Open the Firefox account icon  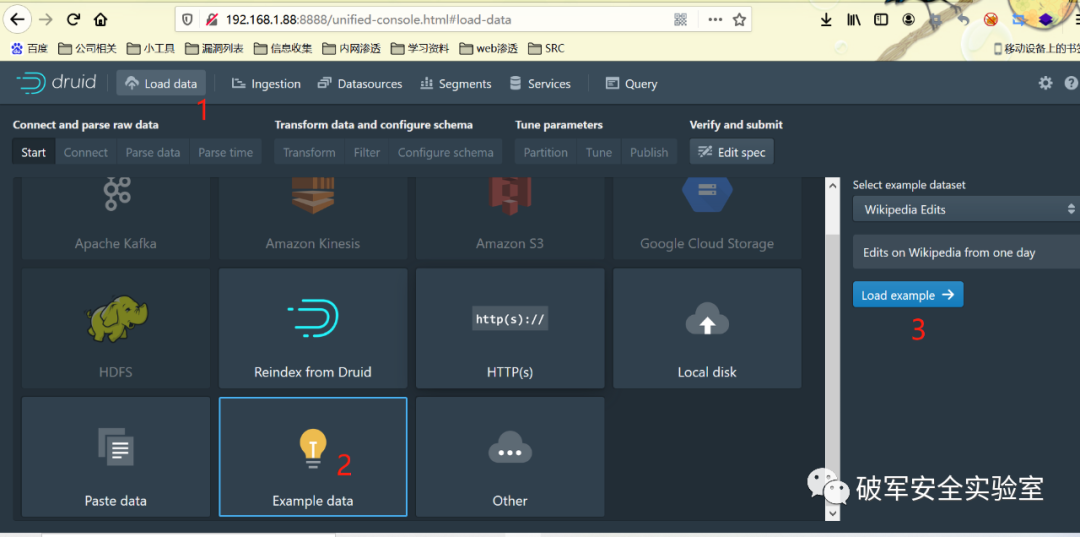(x=908, y=20)
